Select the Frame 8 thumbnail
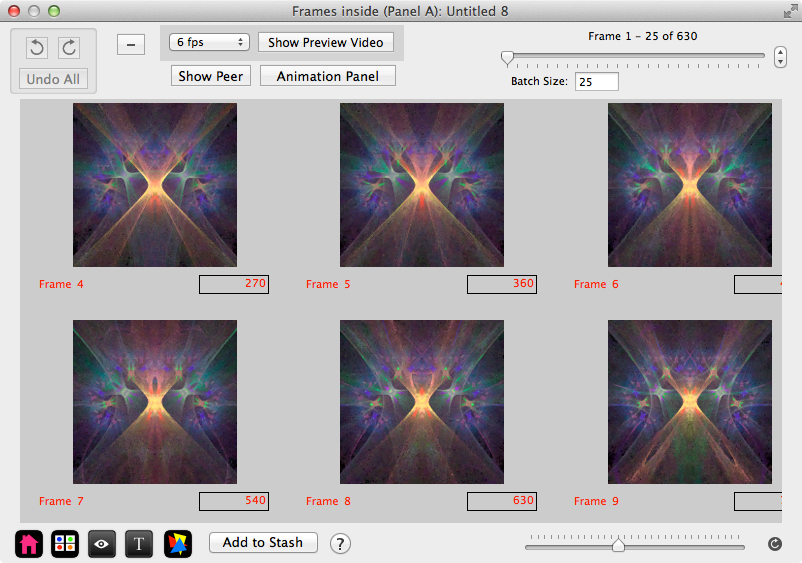This screenshot has height=563, width=802. point(422,402)
